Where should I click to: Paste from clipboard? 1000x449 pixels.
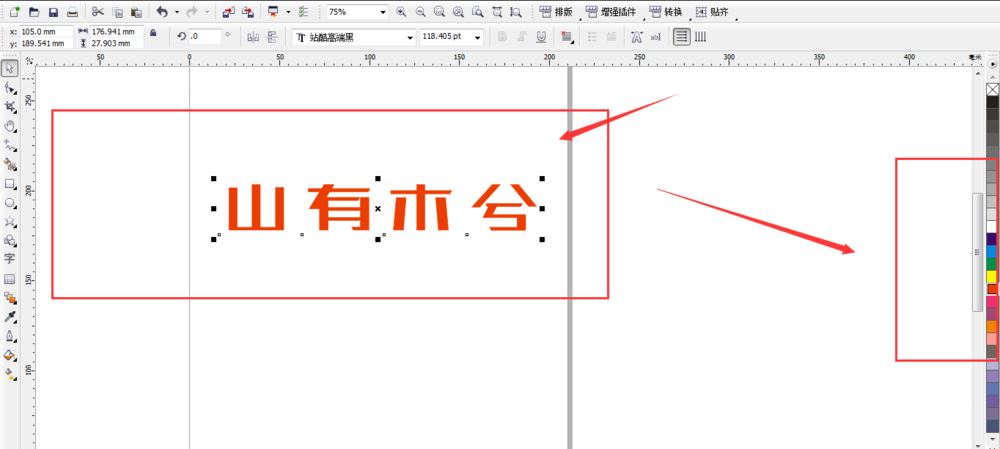click(x=136, y=11)
